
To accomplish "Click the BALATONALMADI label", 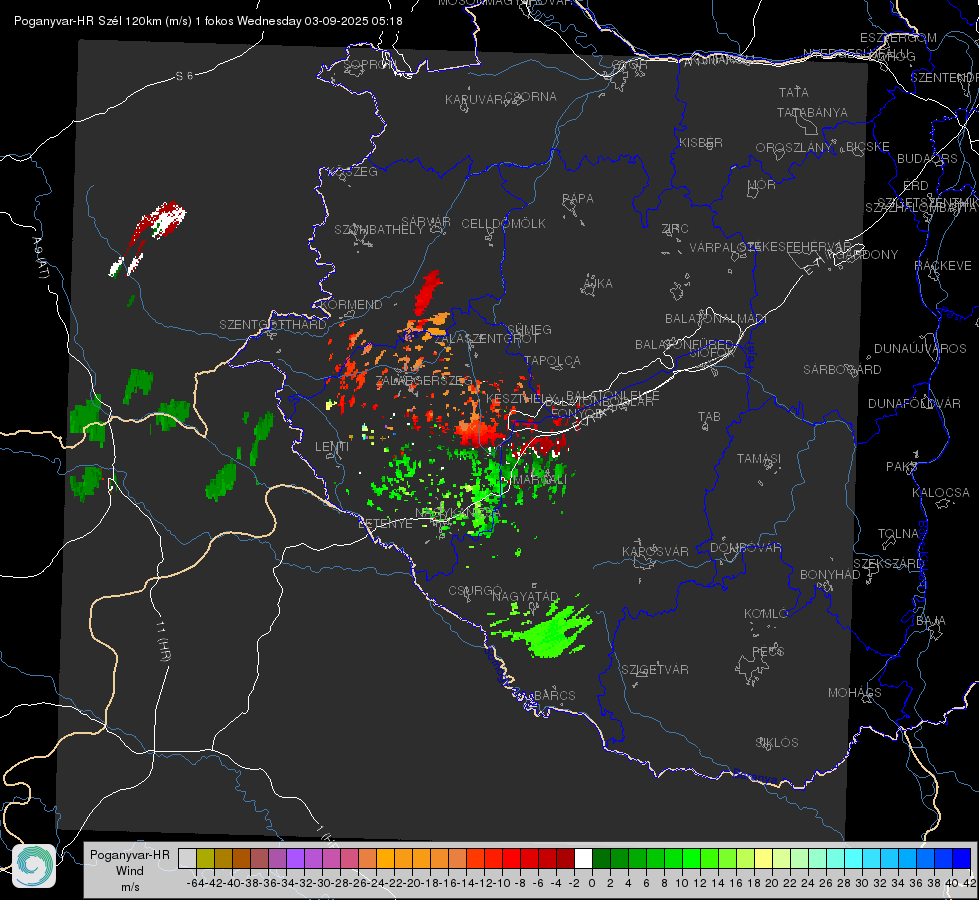I will (x=716, y=319).
